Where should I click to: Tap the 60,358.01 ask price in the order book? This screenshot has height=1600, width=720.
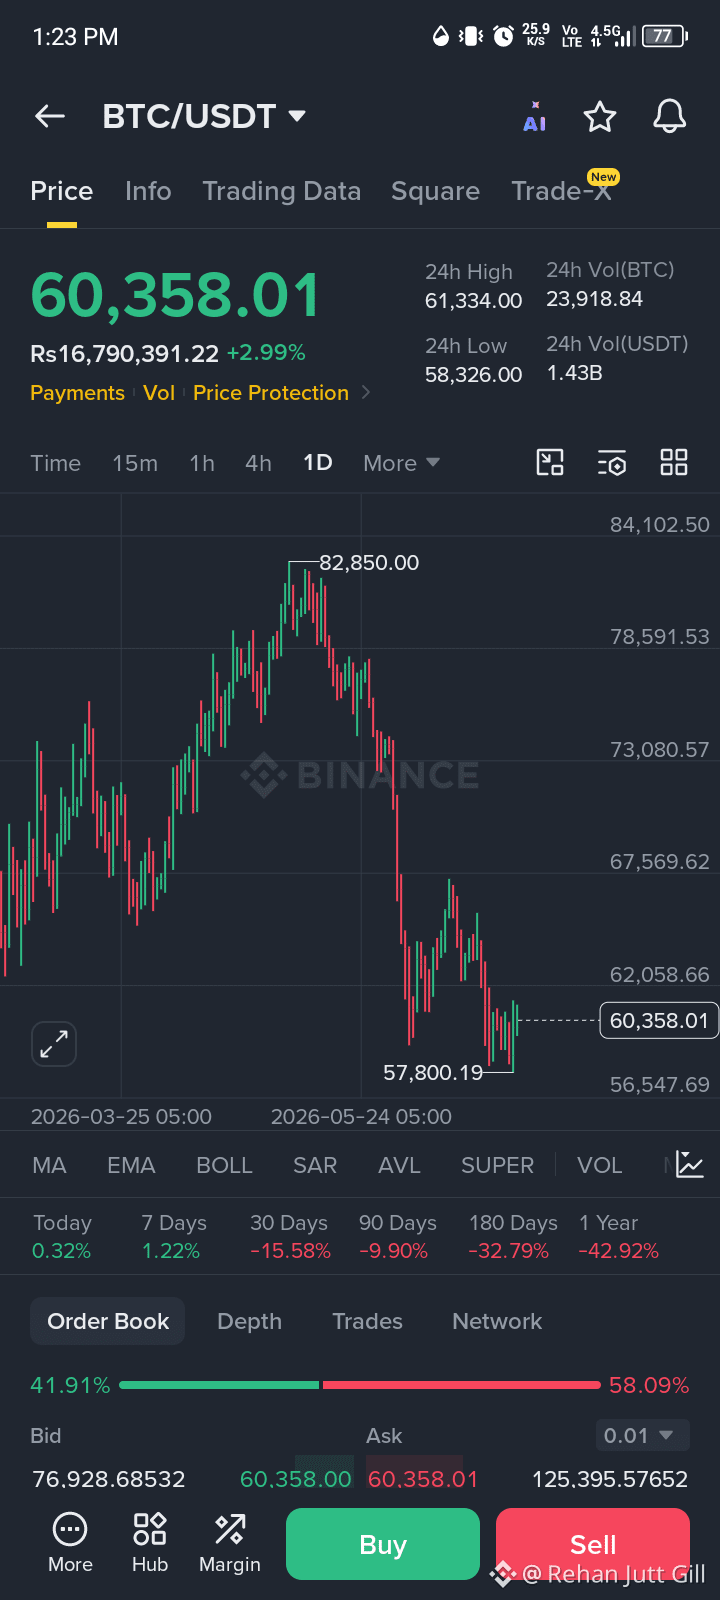click(423, 1479)
